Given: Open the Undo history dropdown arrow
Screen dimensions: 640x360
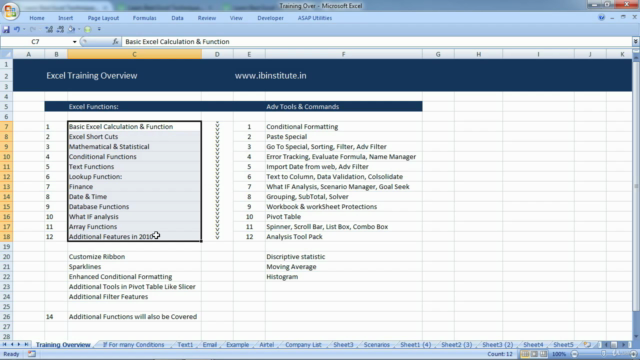Looking at the screenshot, I should (x=24, y=29).
